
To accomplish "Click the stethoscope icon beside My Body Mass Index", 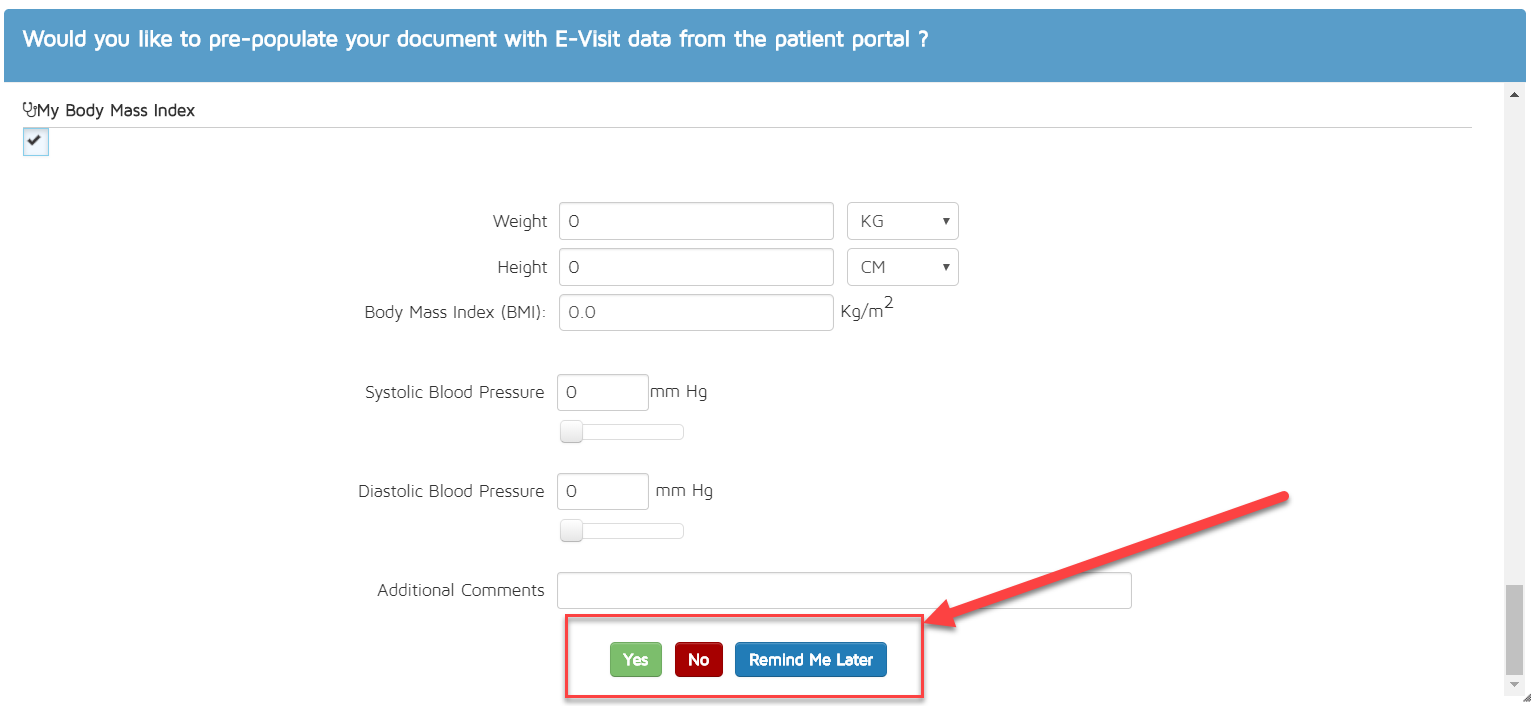I will (29, 110).
